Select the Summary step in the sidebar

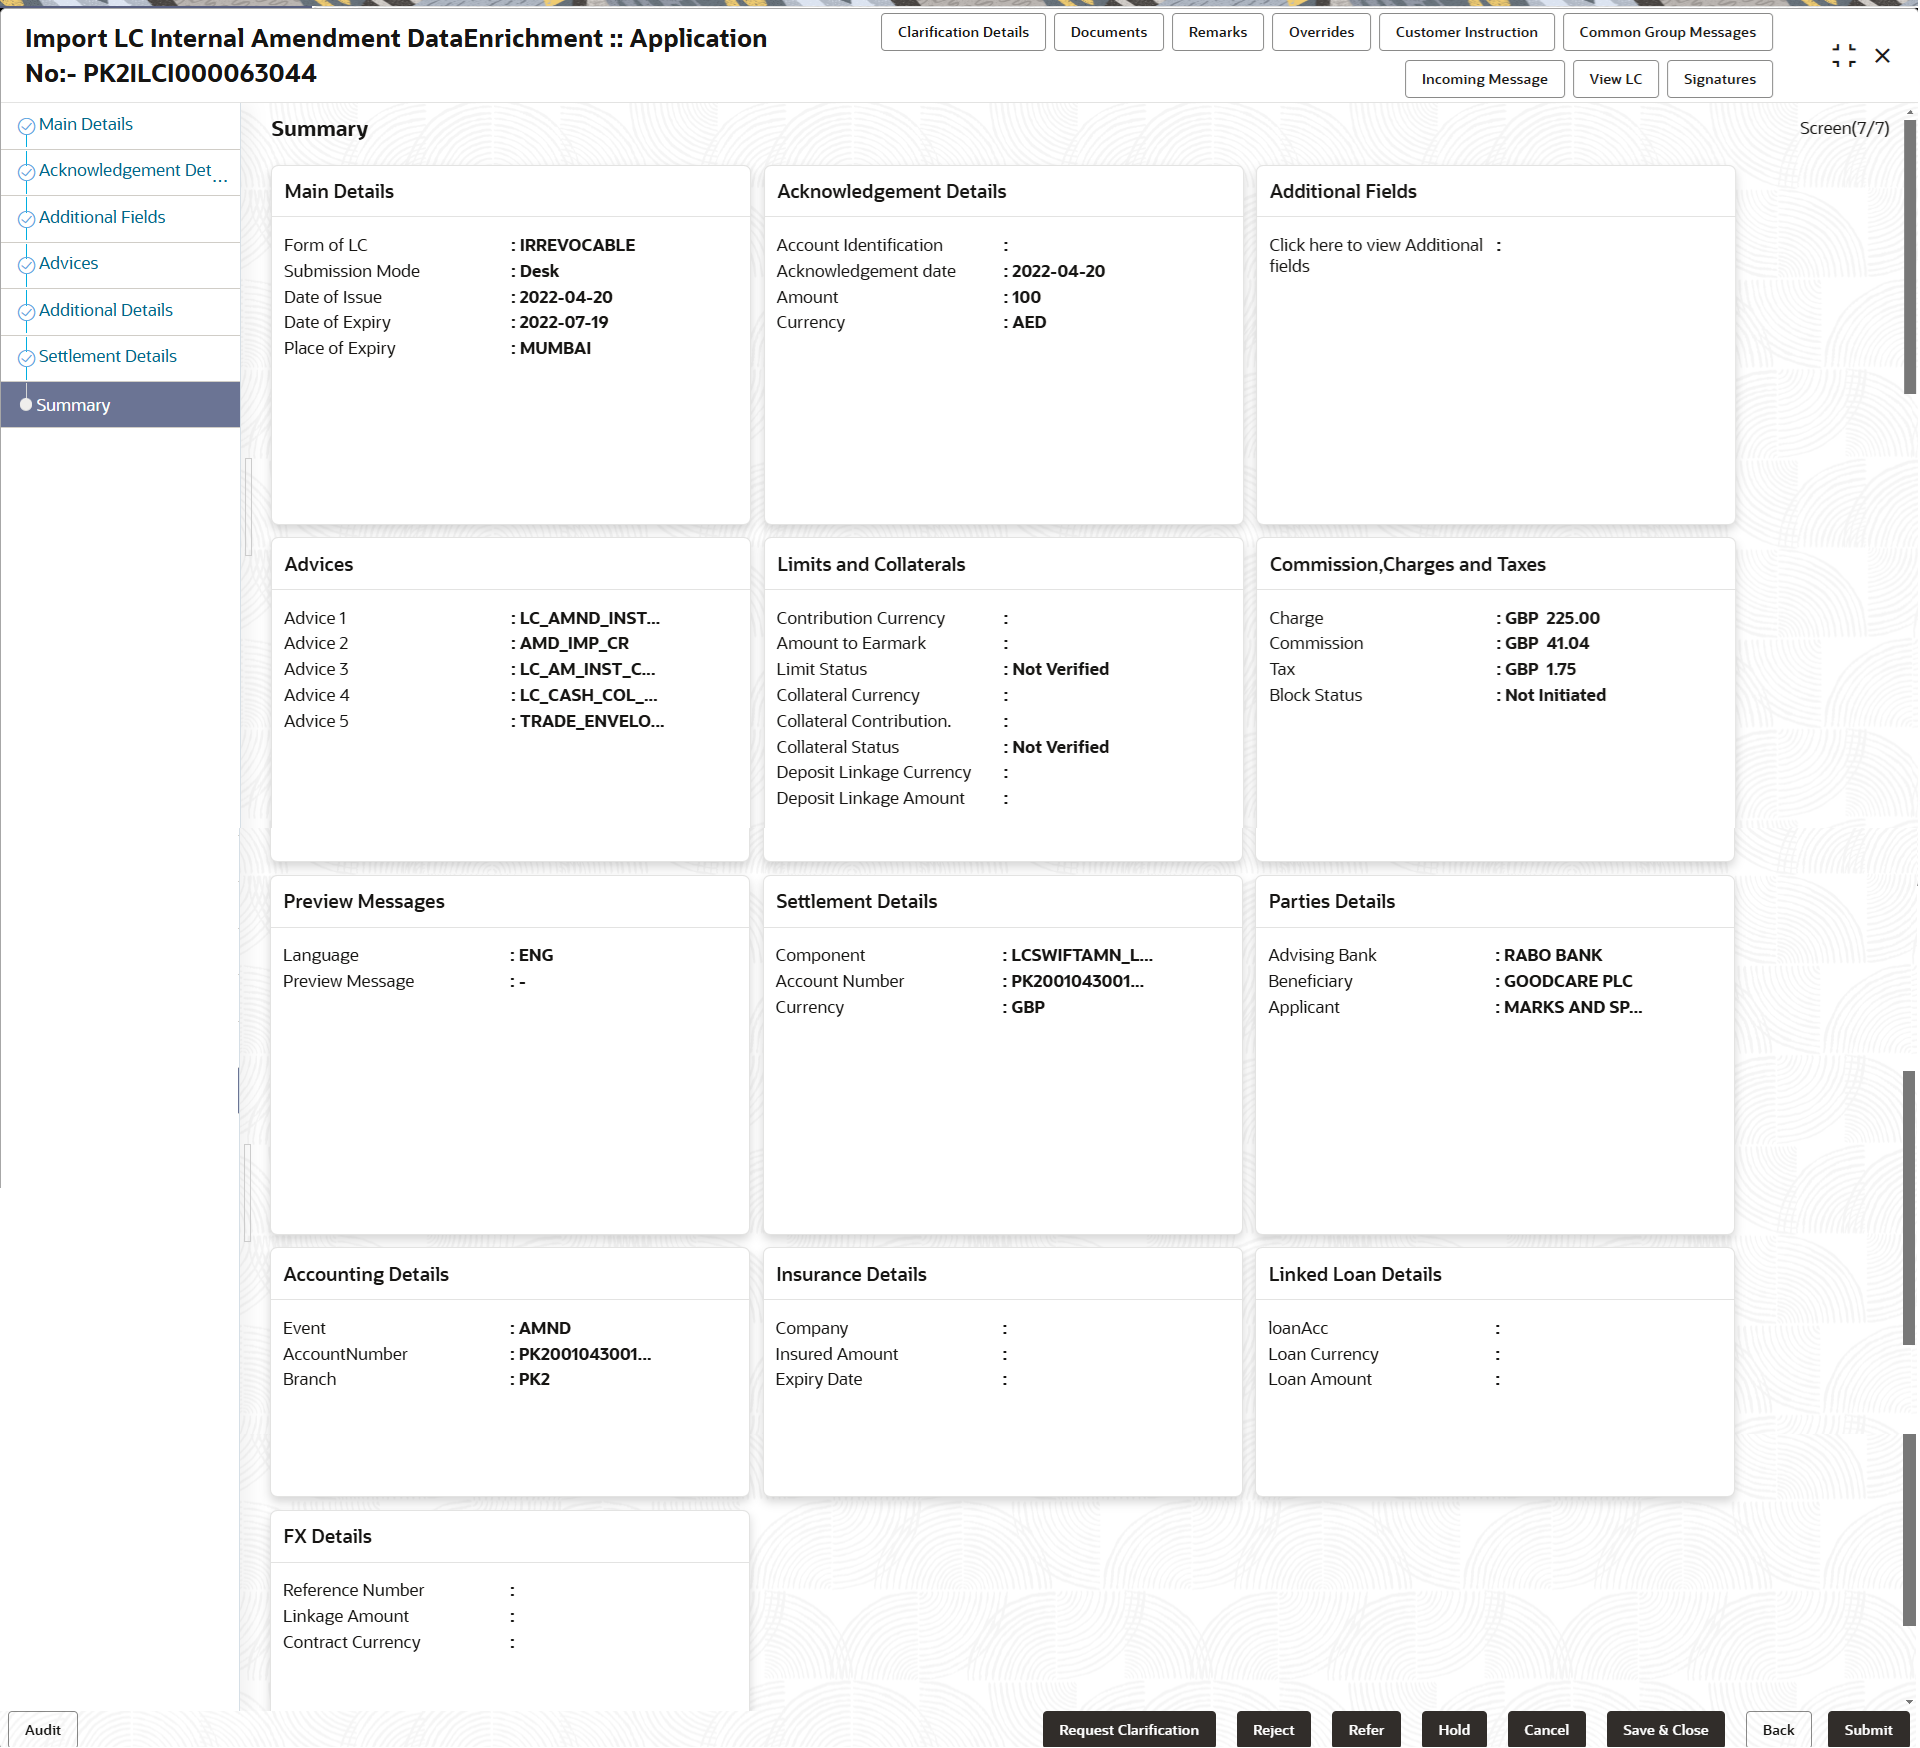(73, 404)
